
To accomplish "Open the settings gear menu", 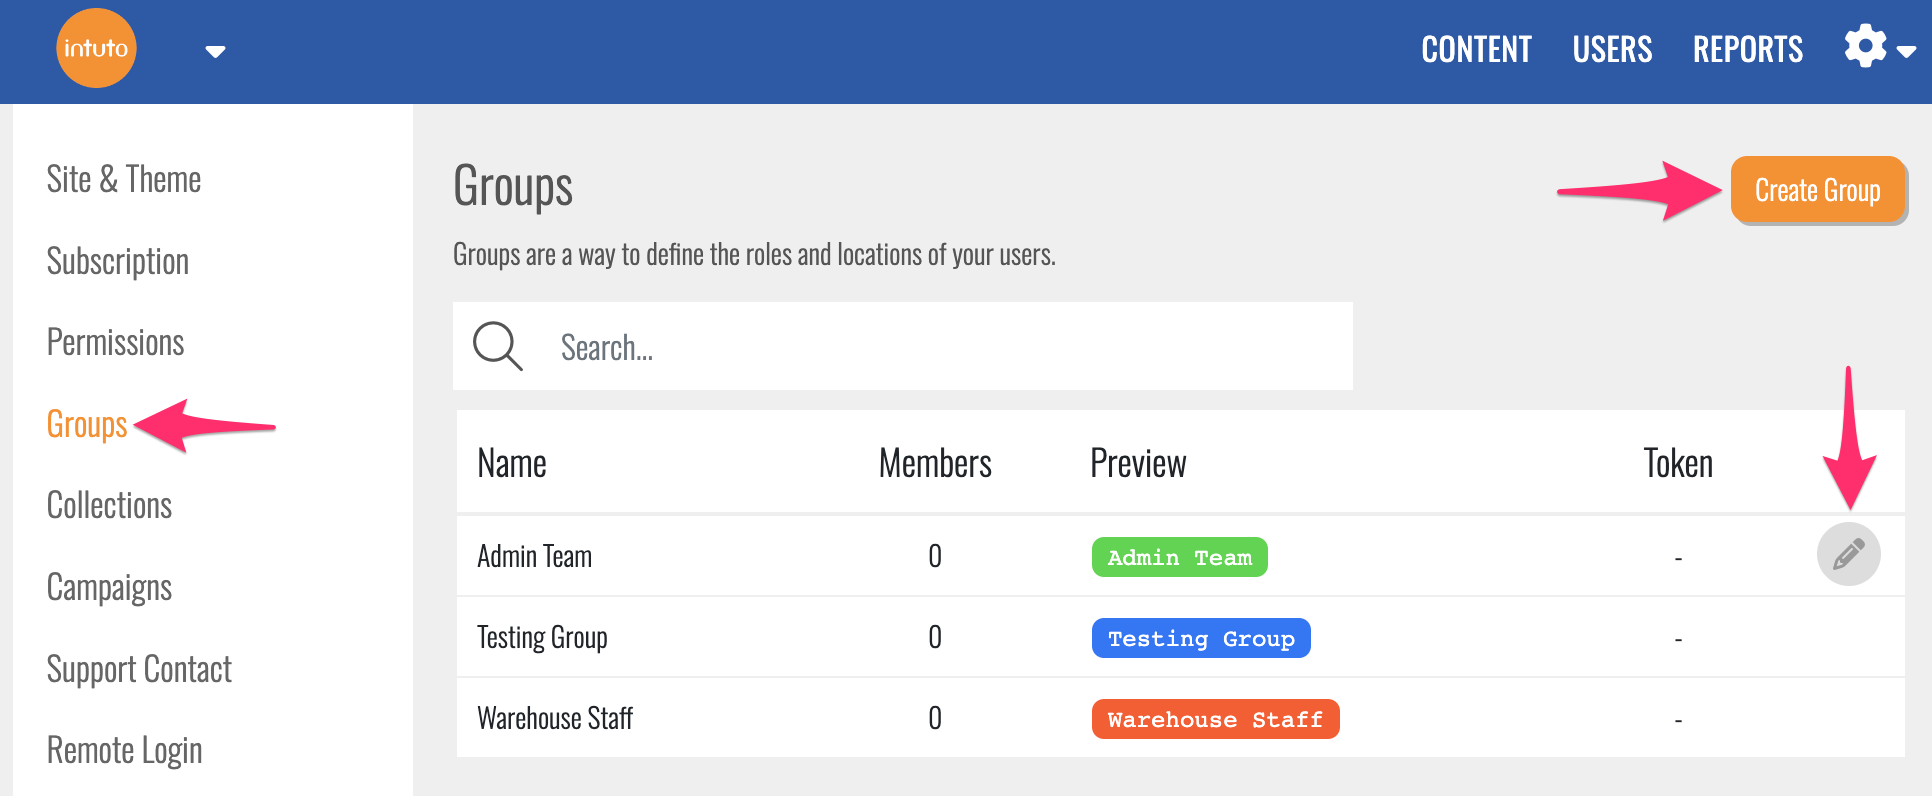I will click(x=1865, y=47).
